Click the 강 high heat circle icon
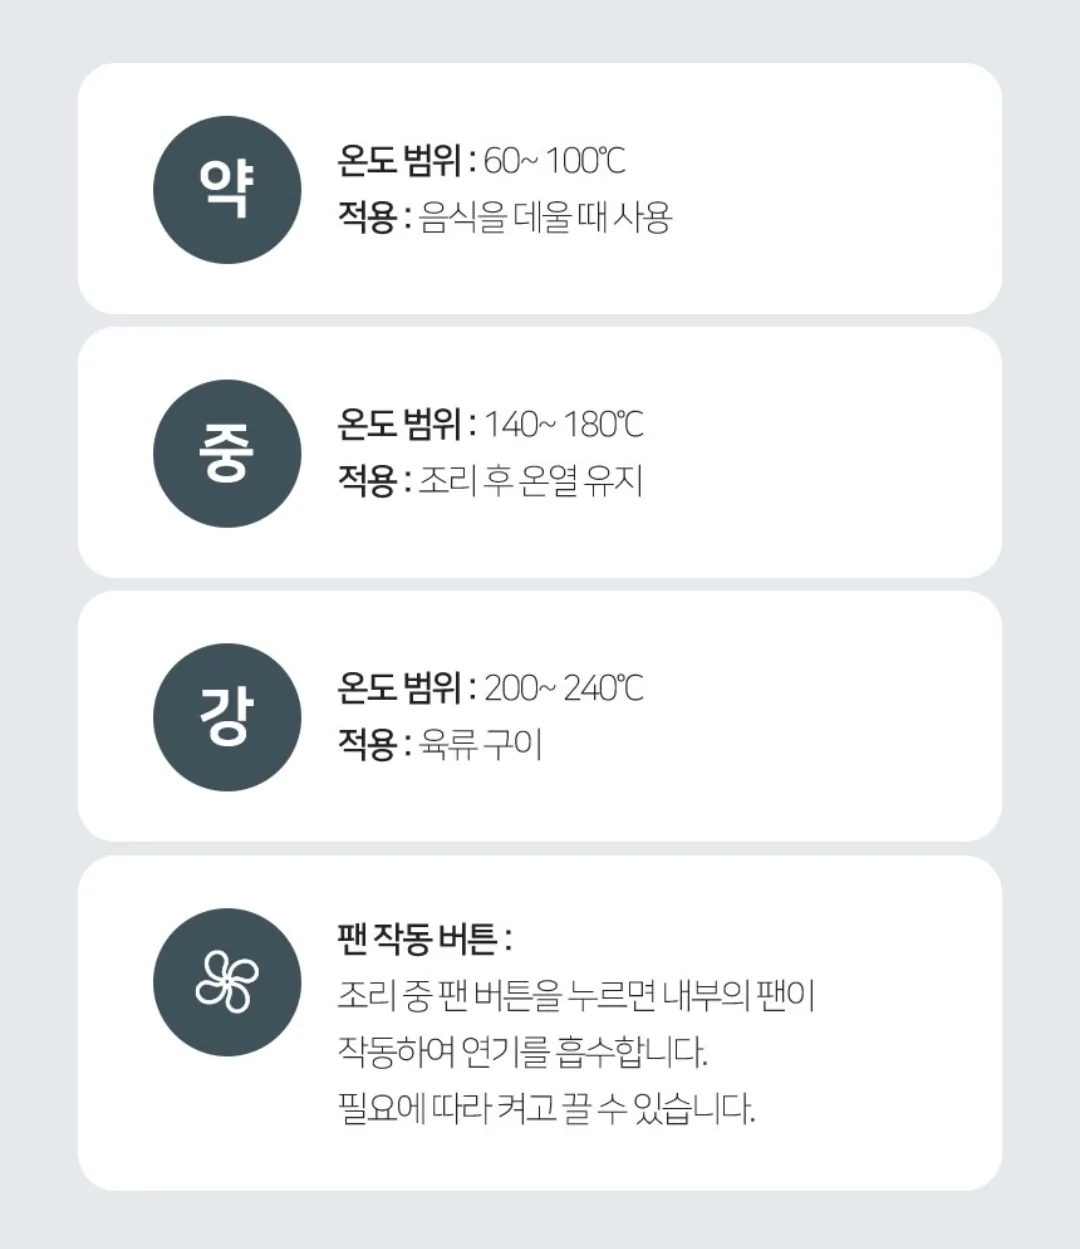 coord(227,718)
